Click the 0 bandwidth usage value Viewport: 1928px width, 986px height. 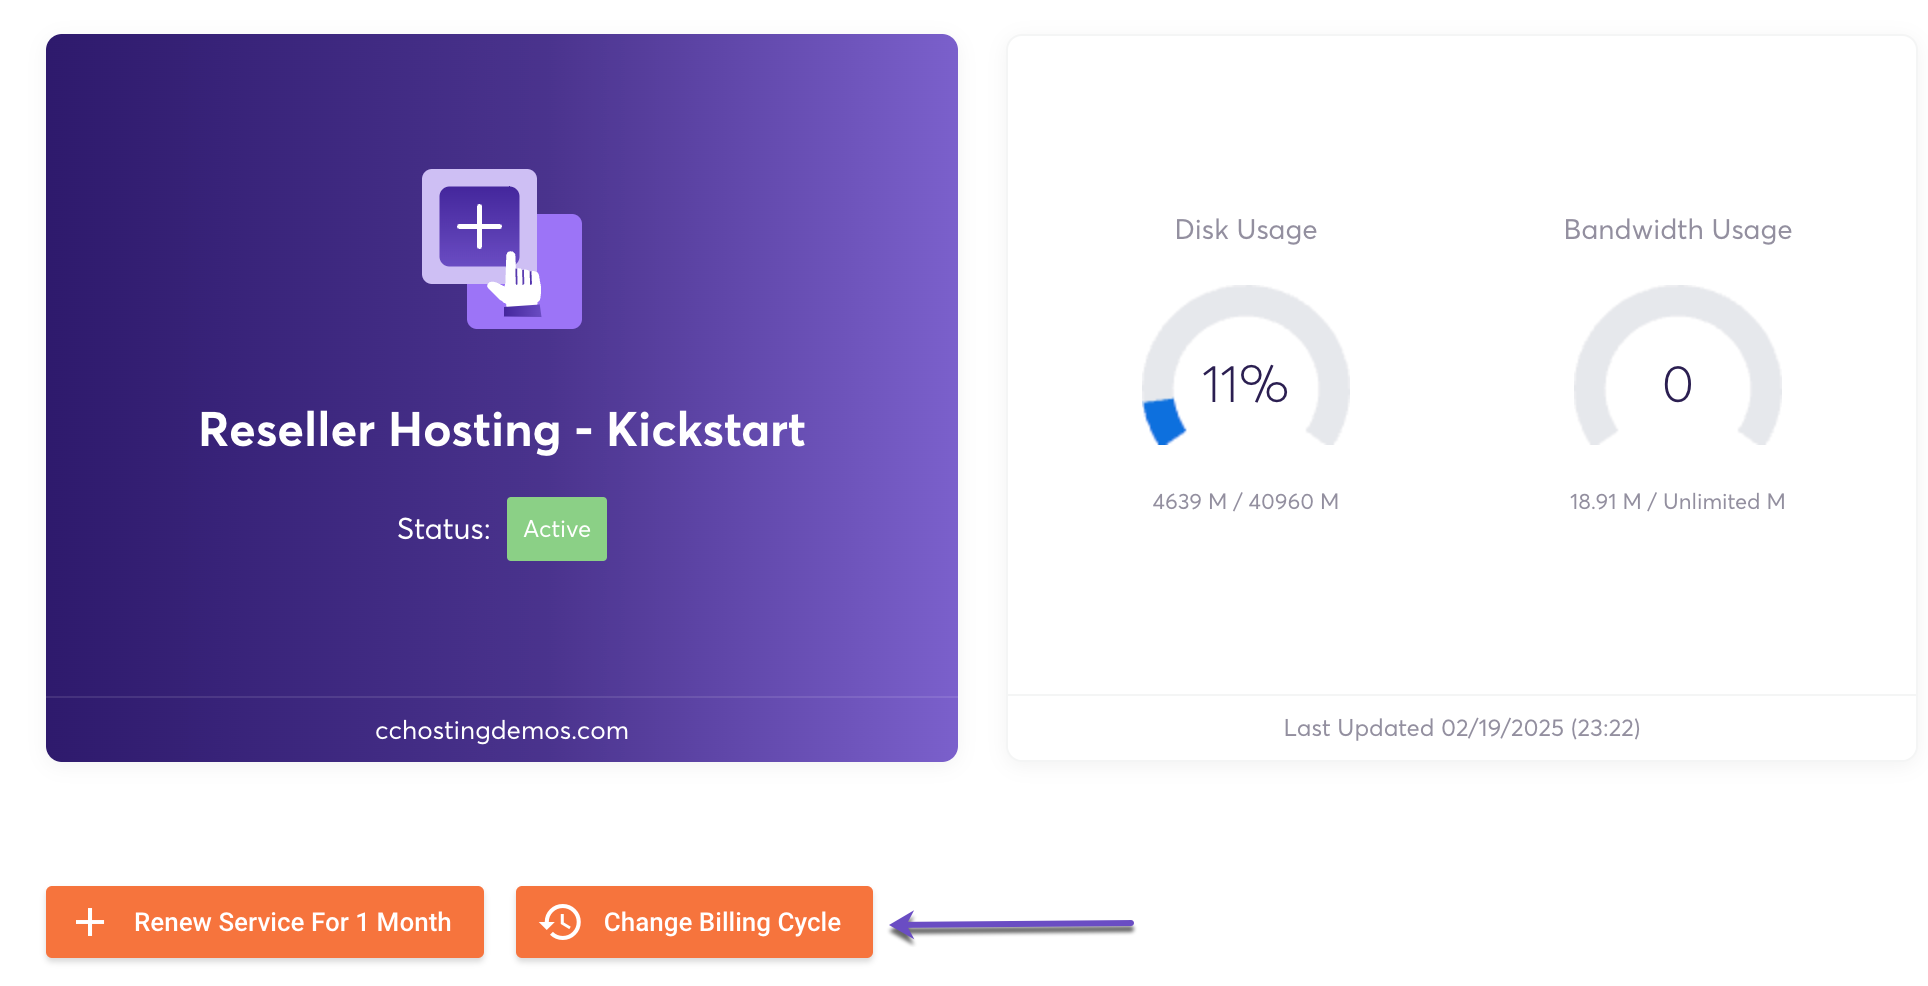pos(1677,385)
